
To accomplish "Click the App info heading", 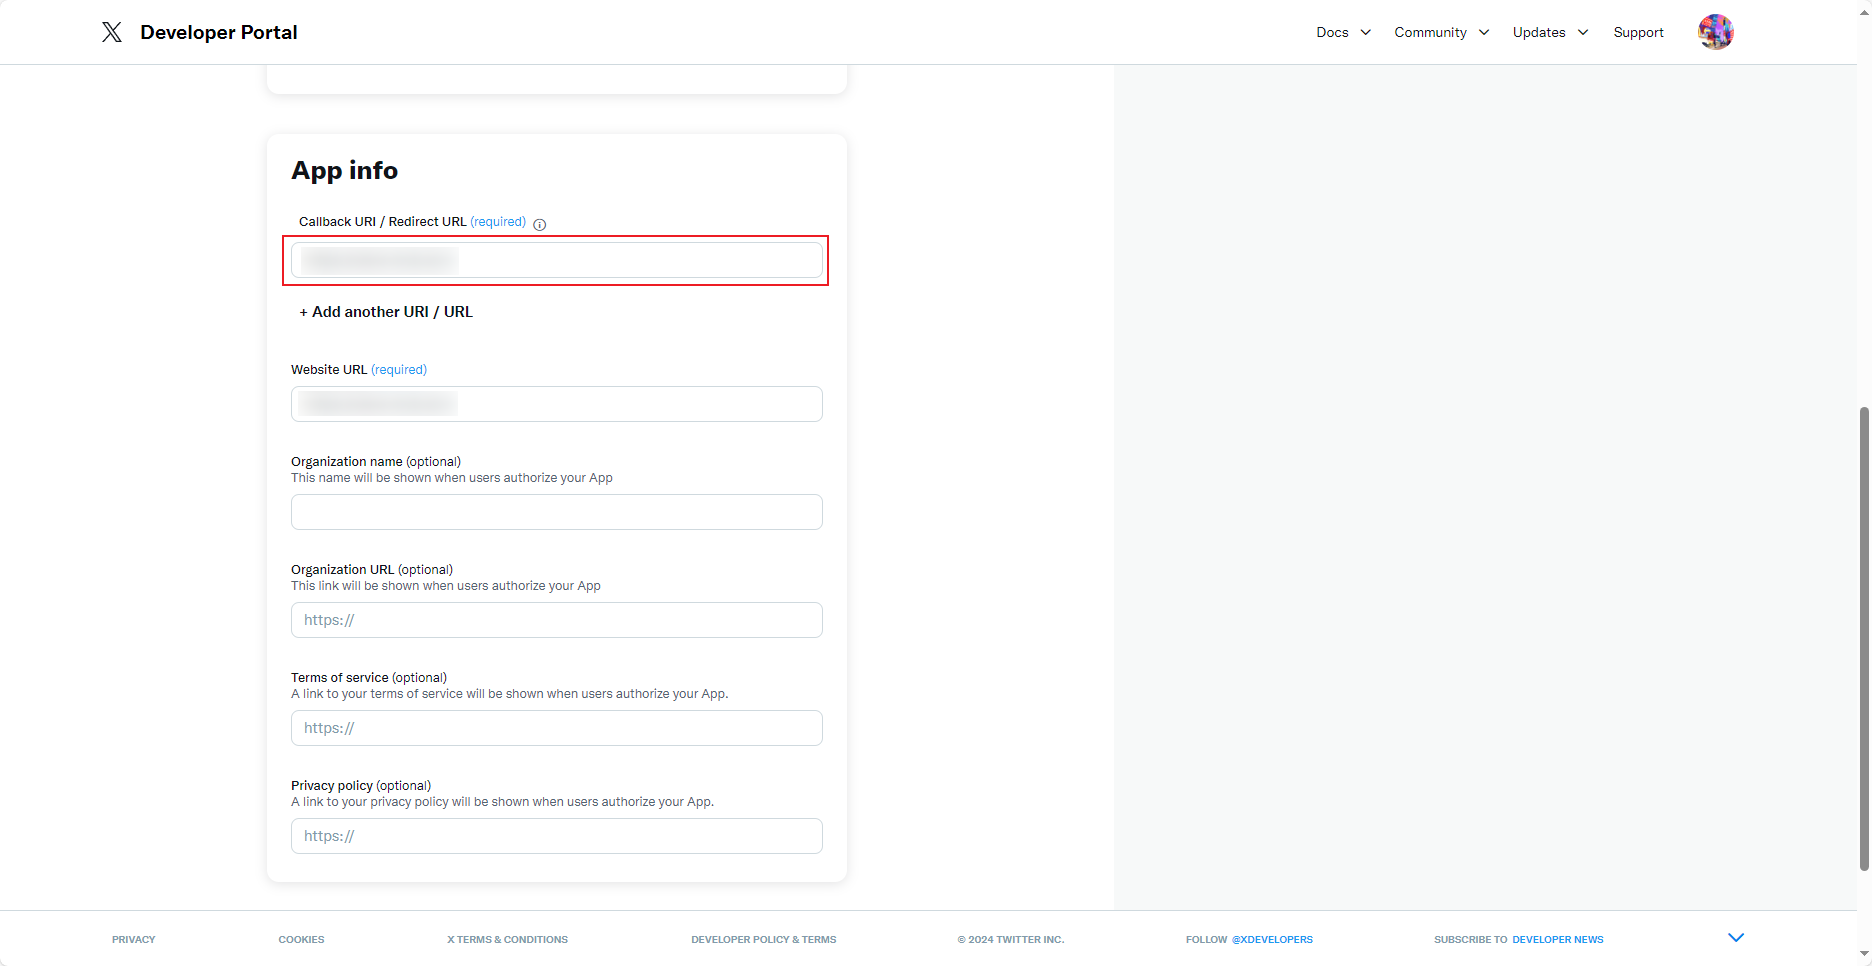I will pyautogui.click(x=344, y=171).
